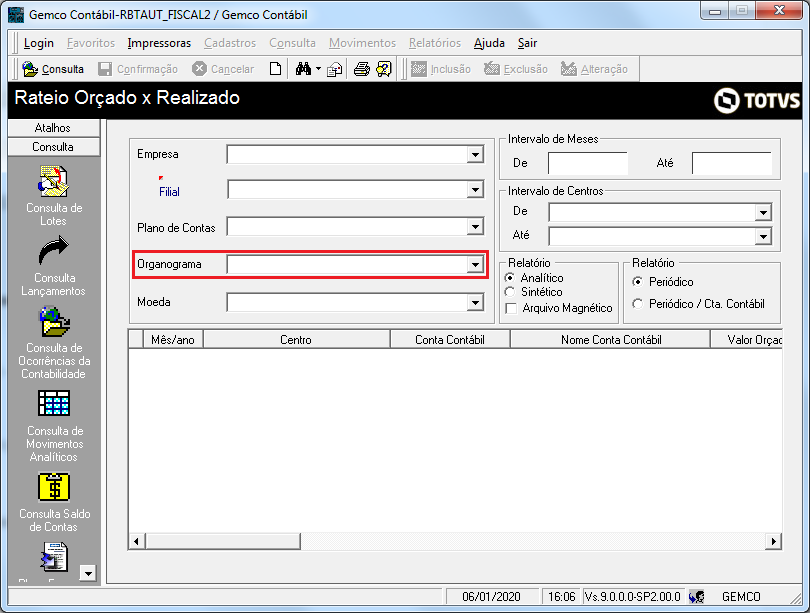Open Consulta de Ocorrências da Contabilidade icon
The height and width of the screenshot is (613, 810).
click(x=55, y=321)
